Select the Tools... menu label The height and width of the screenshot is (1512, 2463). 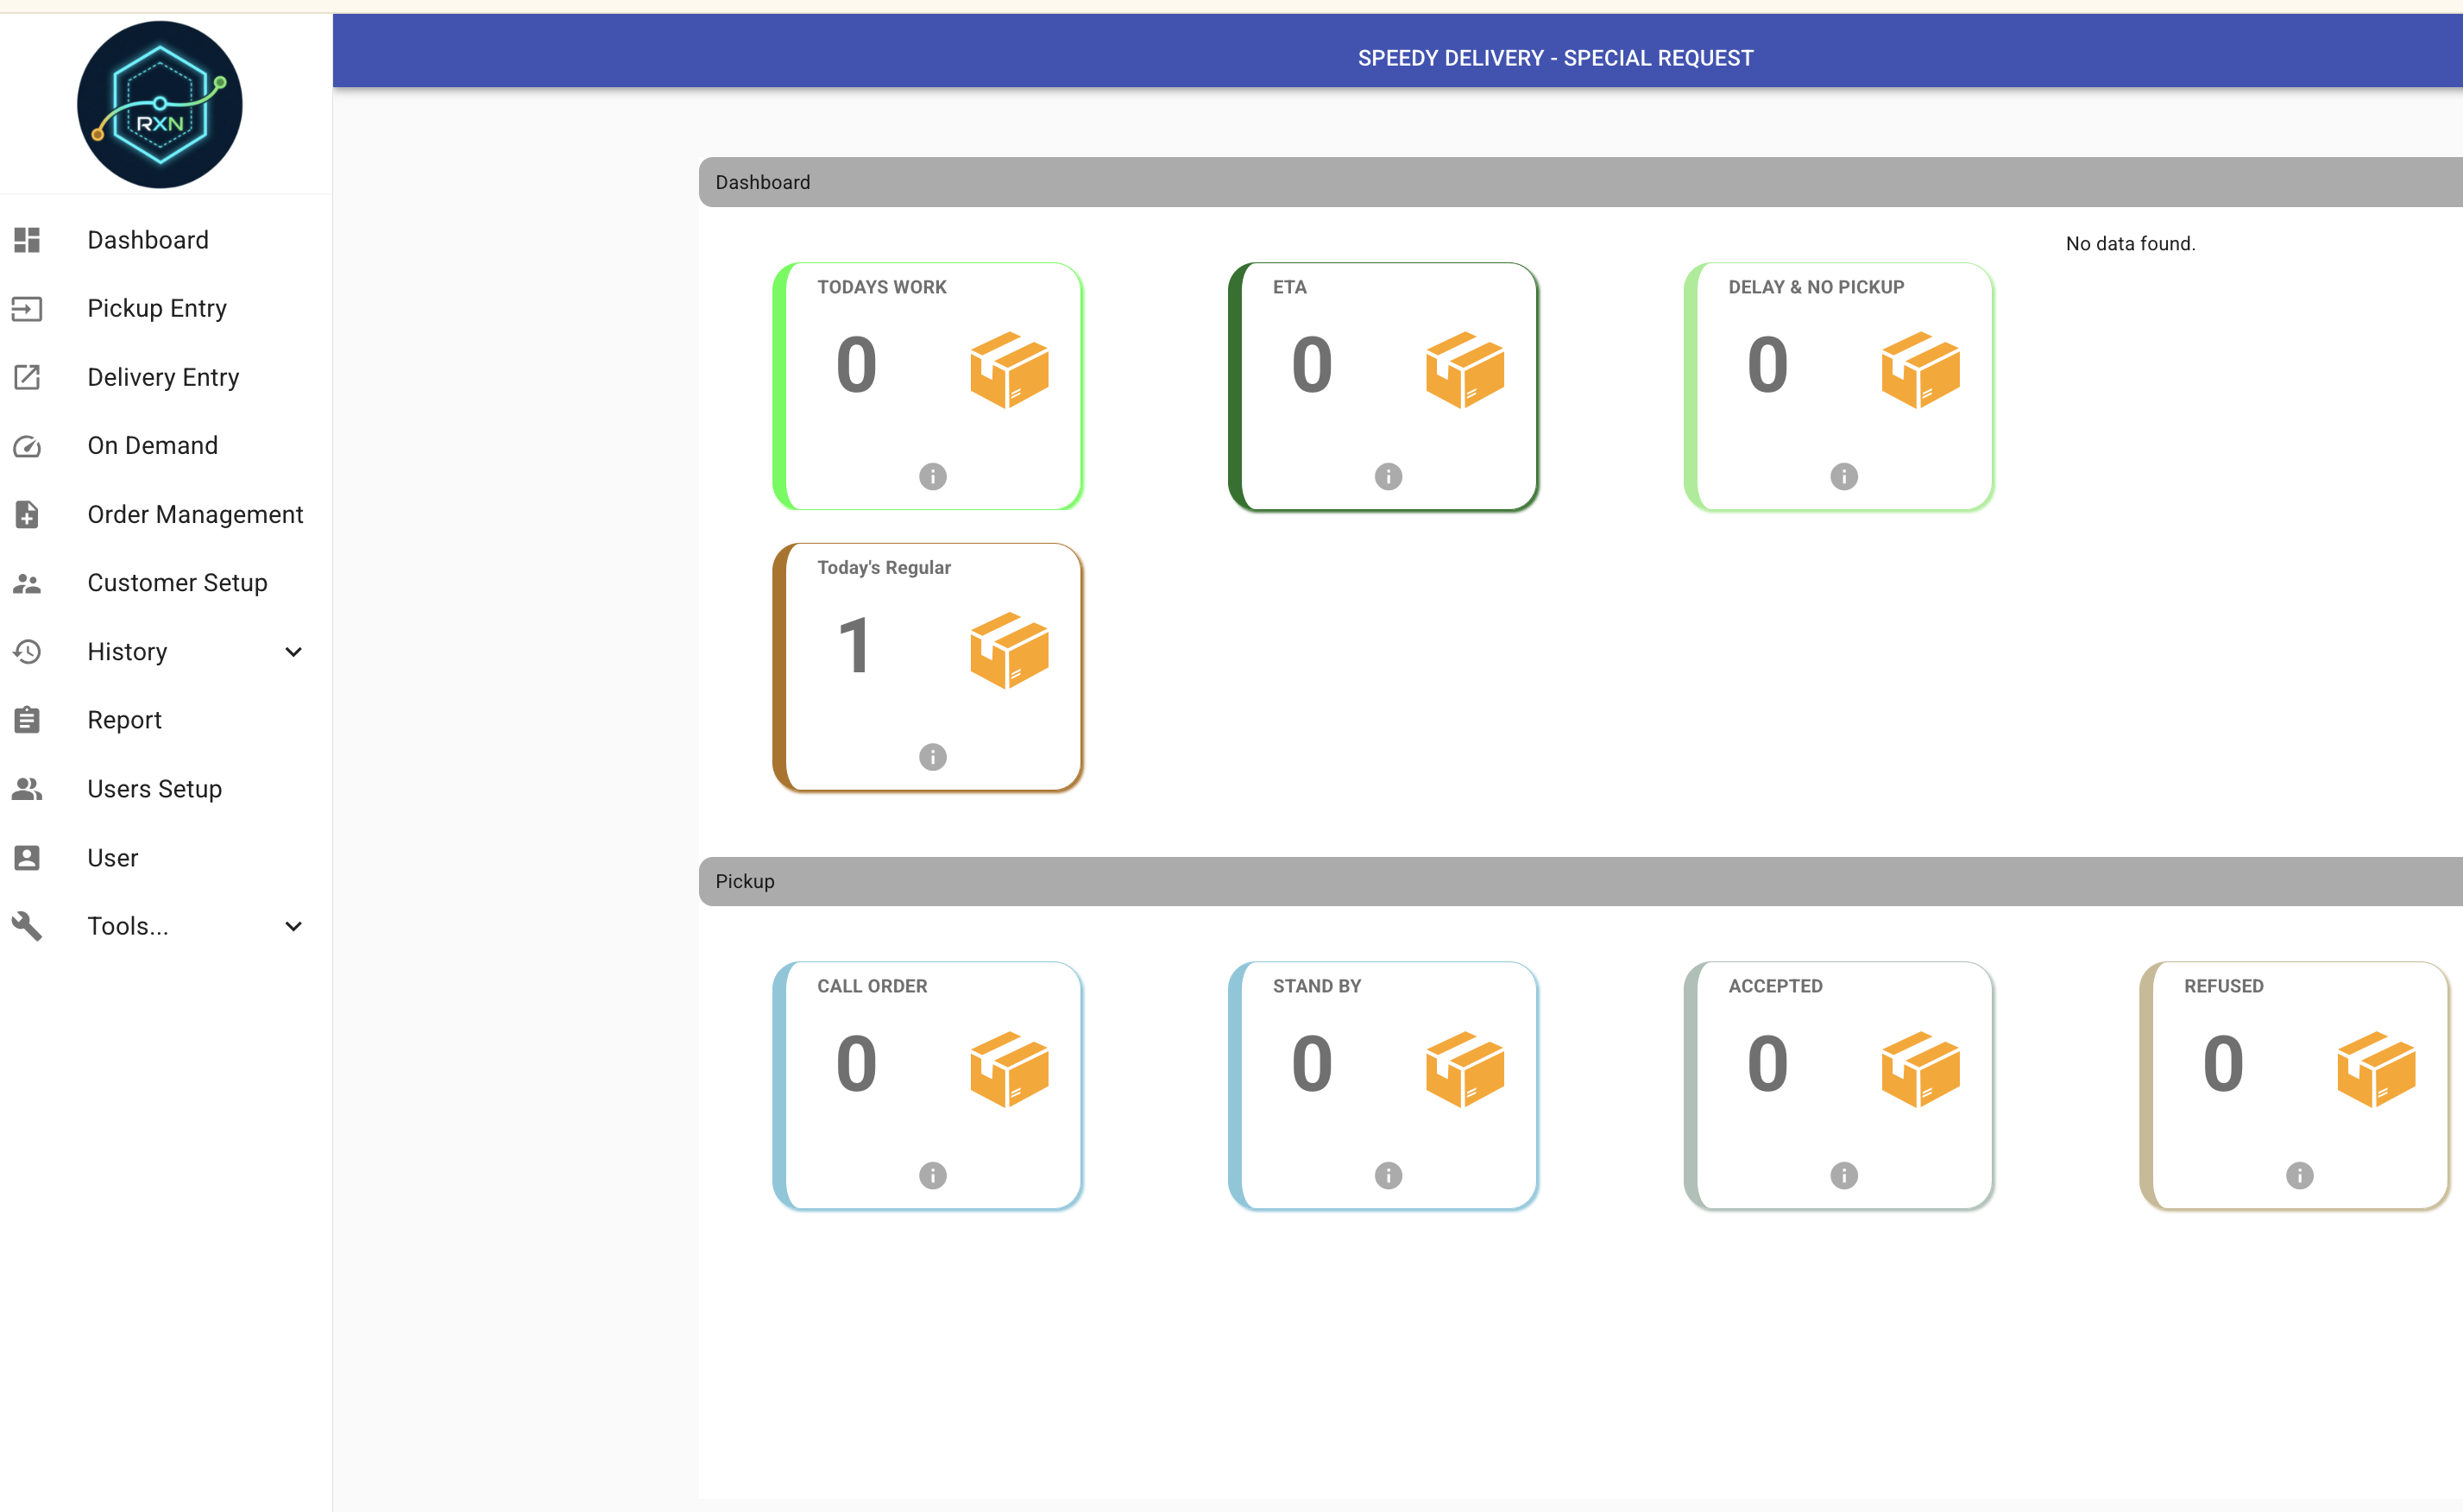(127, 926)
